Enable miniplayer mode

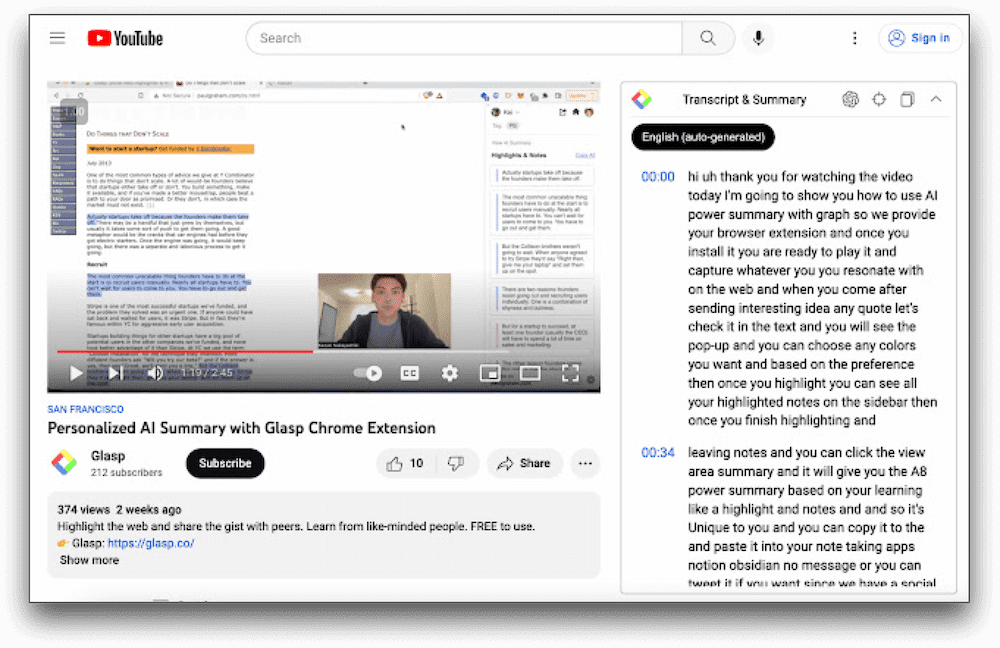(490, 373)
